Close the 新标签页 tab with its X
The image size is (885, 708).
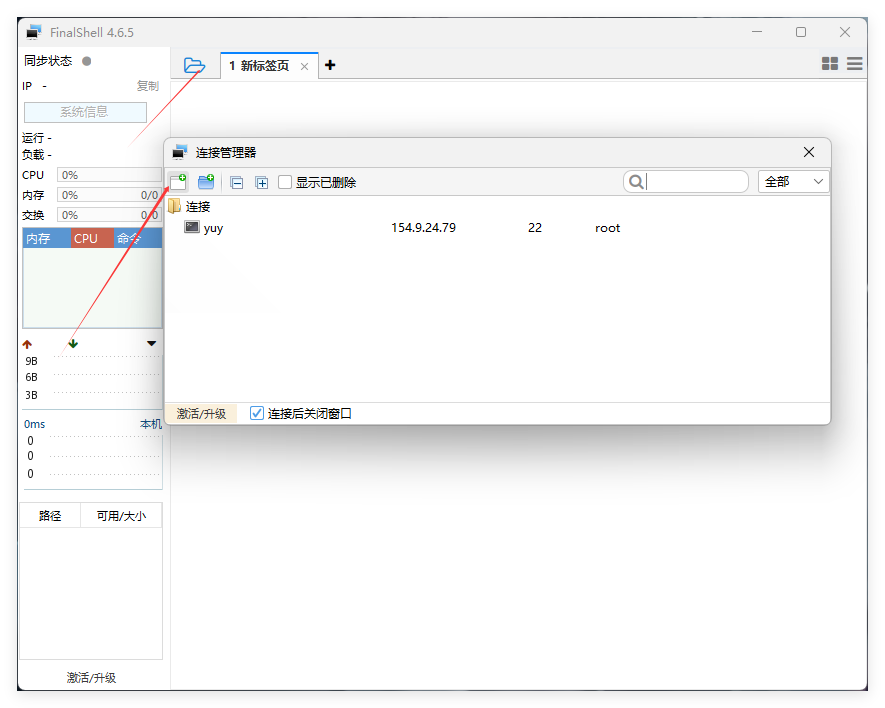pyautogui.click(x=305, y=66)
